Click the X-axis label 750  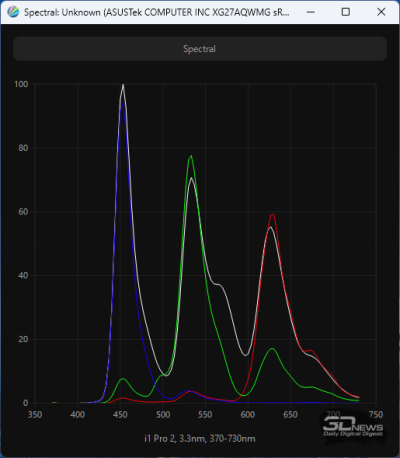coord(376,415)
